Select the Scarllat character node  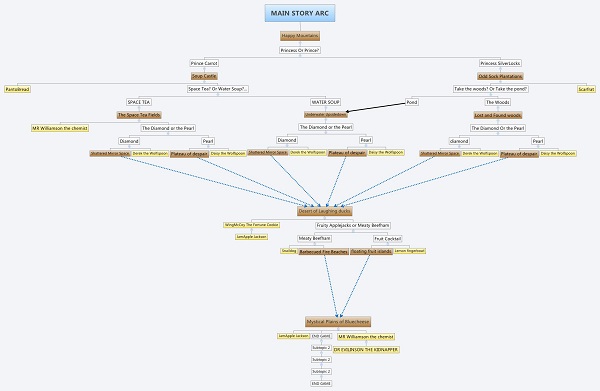[586, 89]
